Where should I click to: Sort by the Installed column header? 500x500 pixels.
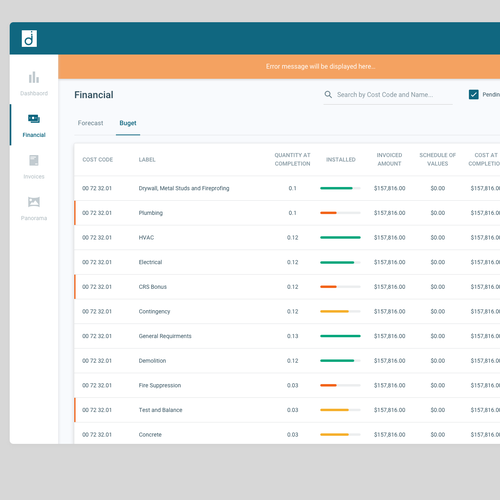341,160
